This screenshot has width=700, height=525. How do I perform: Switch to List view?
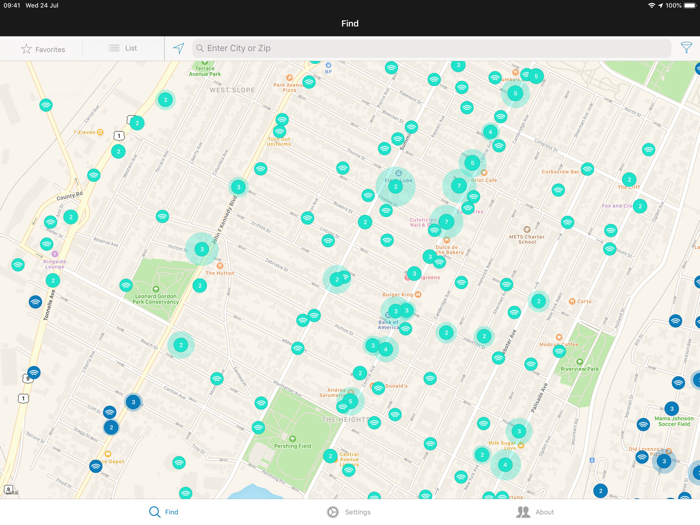123,48
